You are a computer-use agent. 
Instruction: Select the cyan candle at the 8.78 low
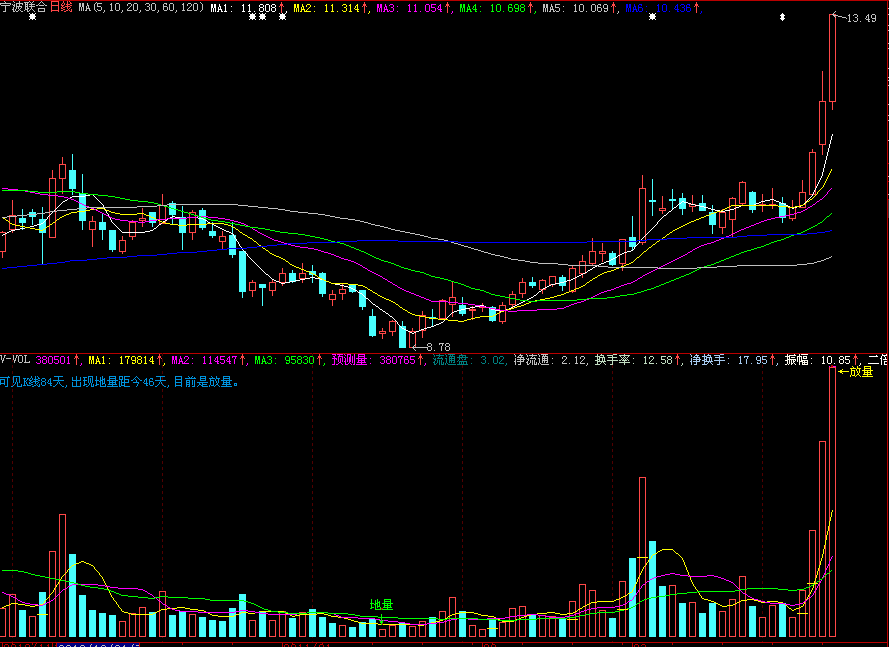[x=403, y=336]
